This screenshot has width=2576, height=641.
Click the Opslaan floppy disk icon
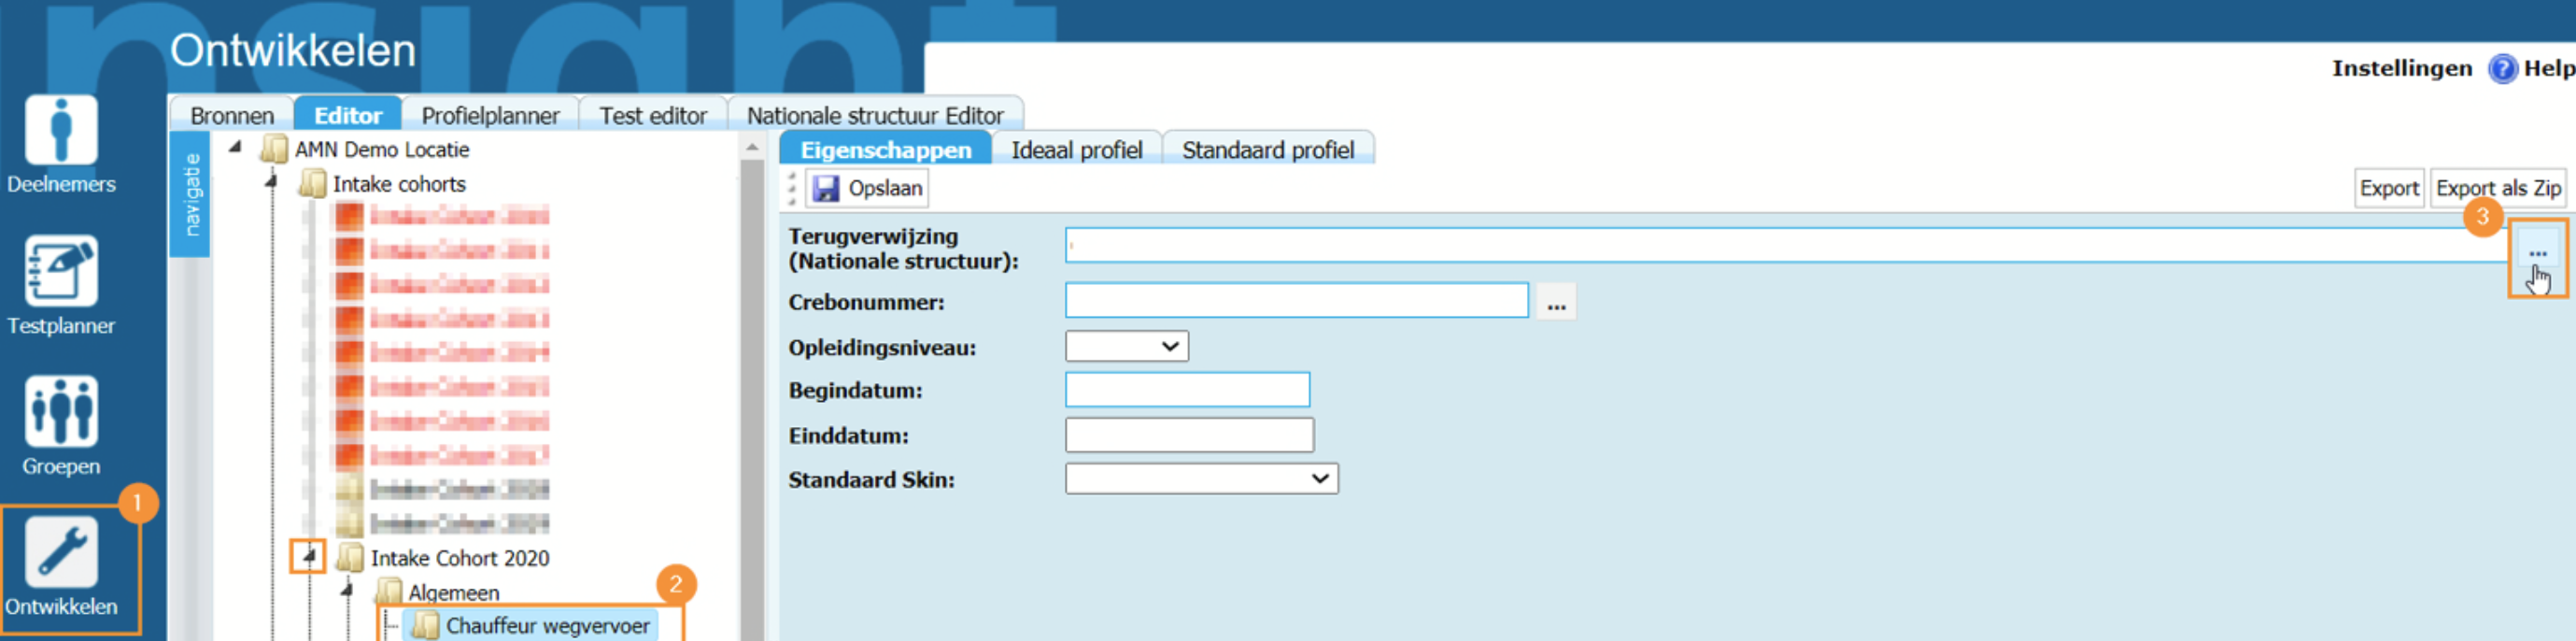pos(826,188)
